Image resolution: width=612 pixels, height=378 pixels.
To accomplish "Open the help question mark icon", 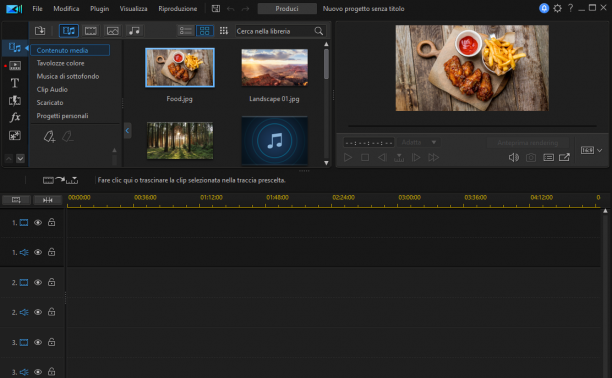I will [x=570, y=8].
